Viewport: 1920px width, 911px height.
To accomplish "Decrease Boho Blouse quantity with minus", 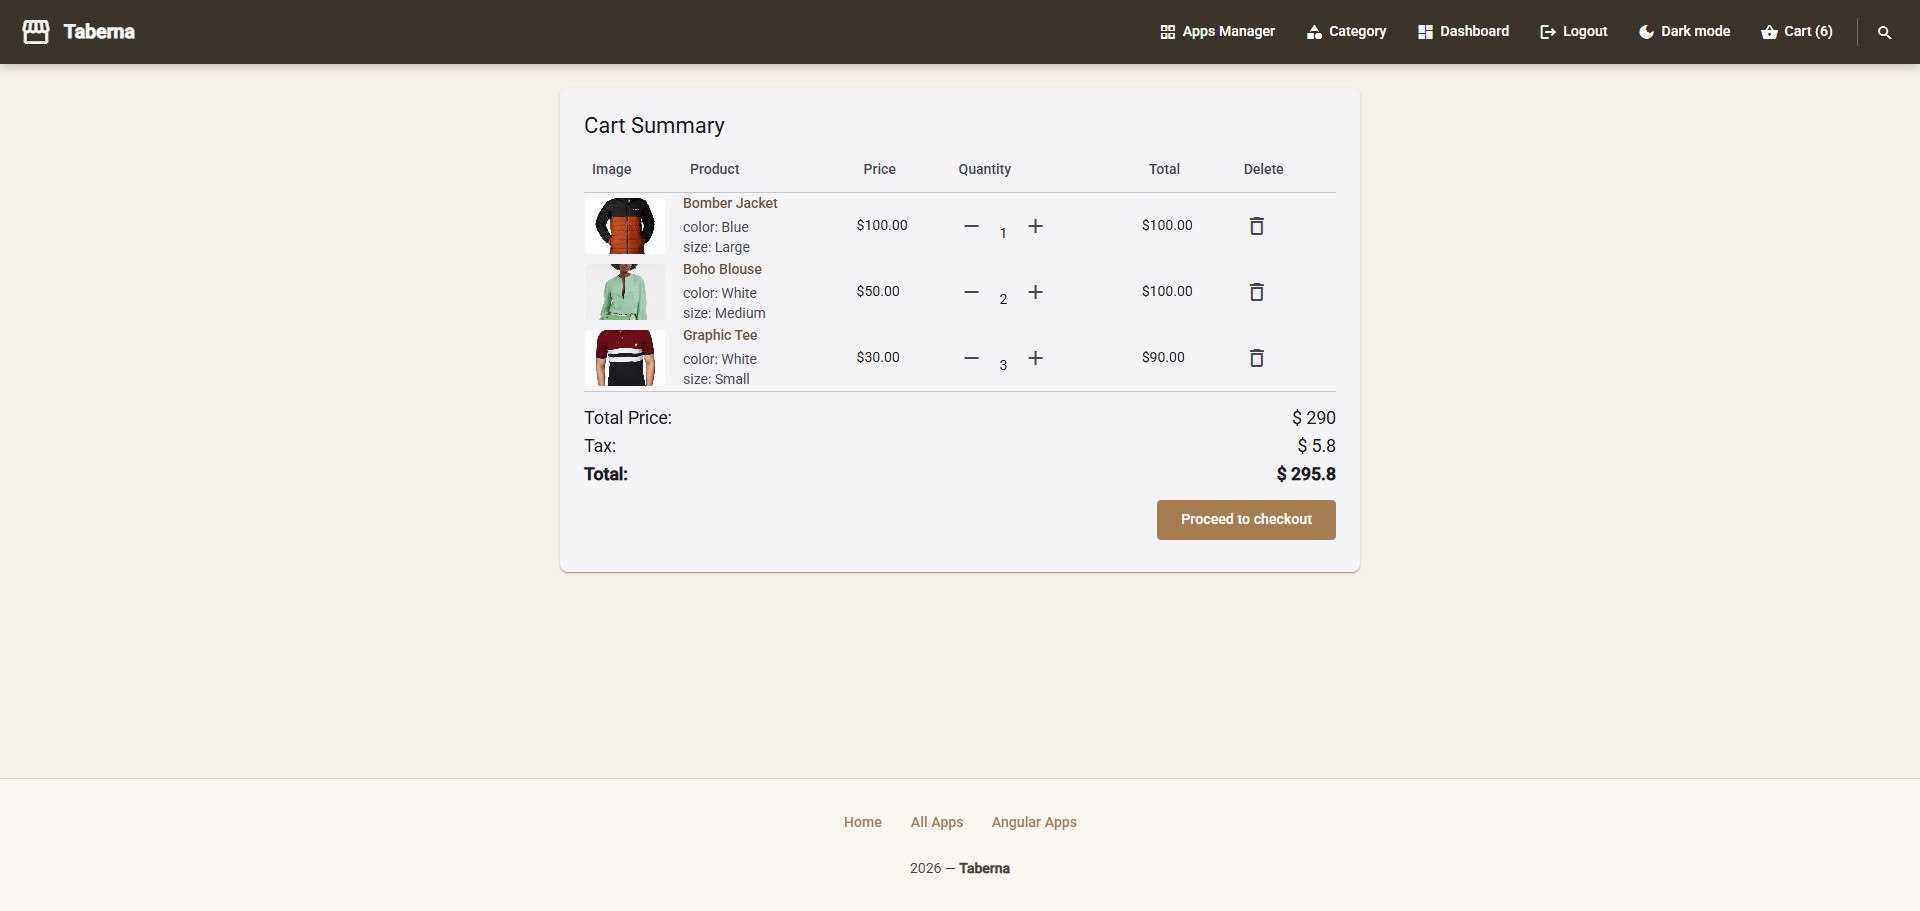I will pos(971,292).
